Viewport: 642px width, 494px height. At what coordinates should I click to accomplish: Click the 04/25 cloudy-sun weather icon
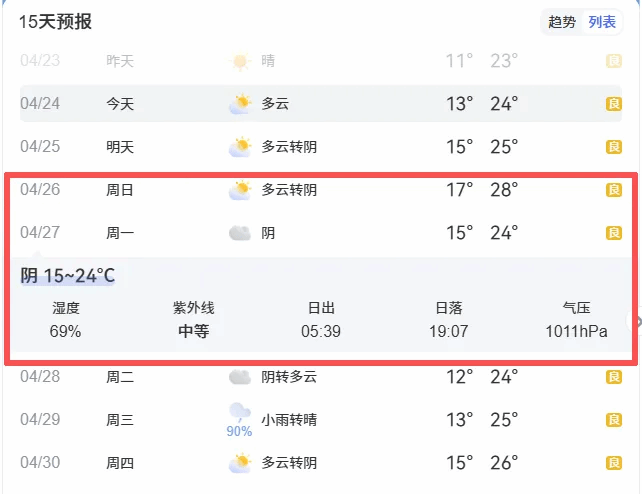tap(240, 147)
